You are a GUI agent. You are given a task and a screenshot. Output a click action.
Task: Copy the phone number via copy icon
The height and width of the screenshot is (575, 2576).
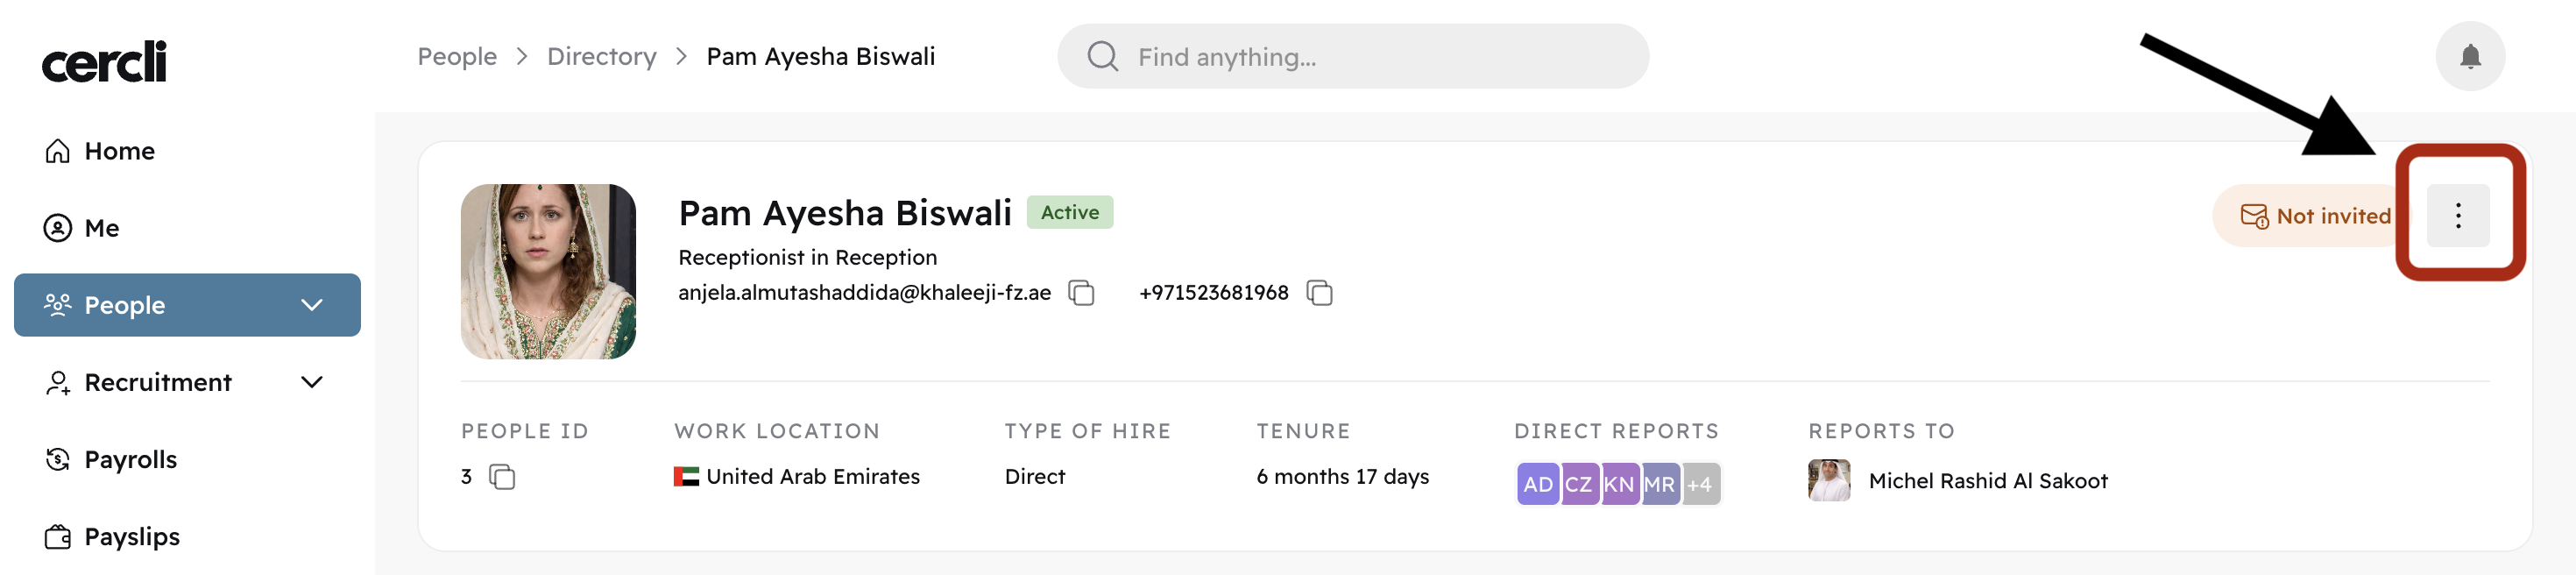click(1319, 293)
